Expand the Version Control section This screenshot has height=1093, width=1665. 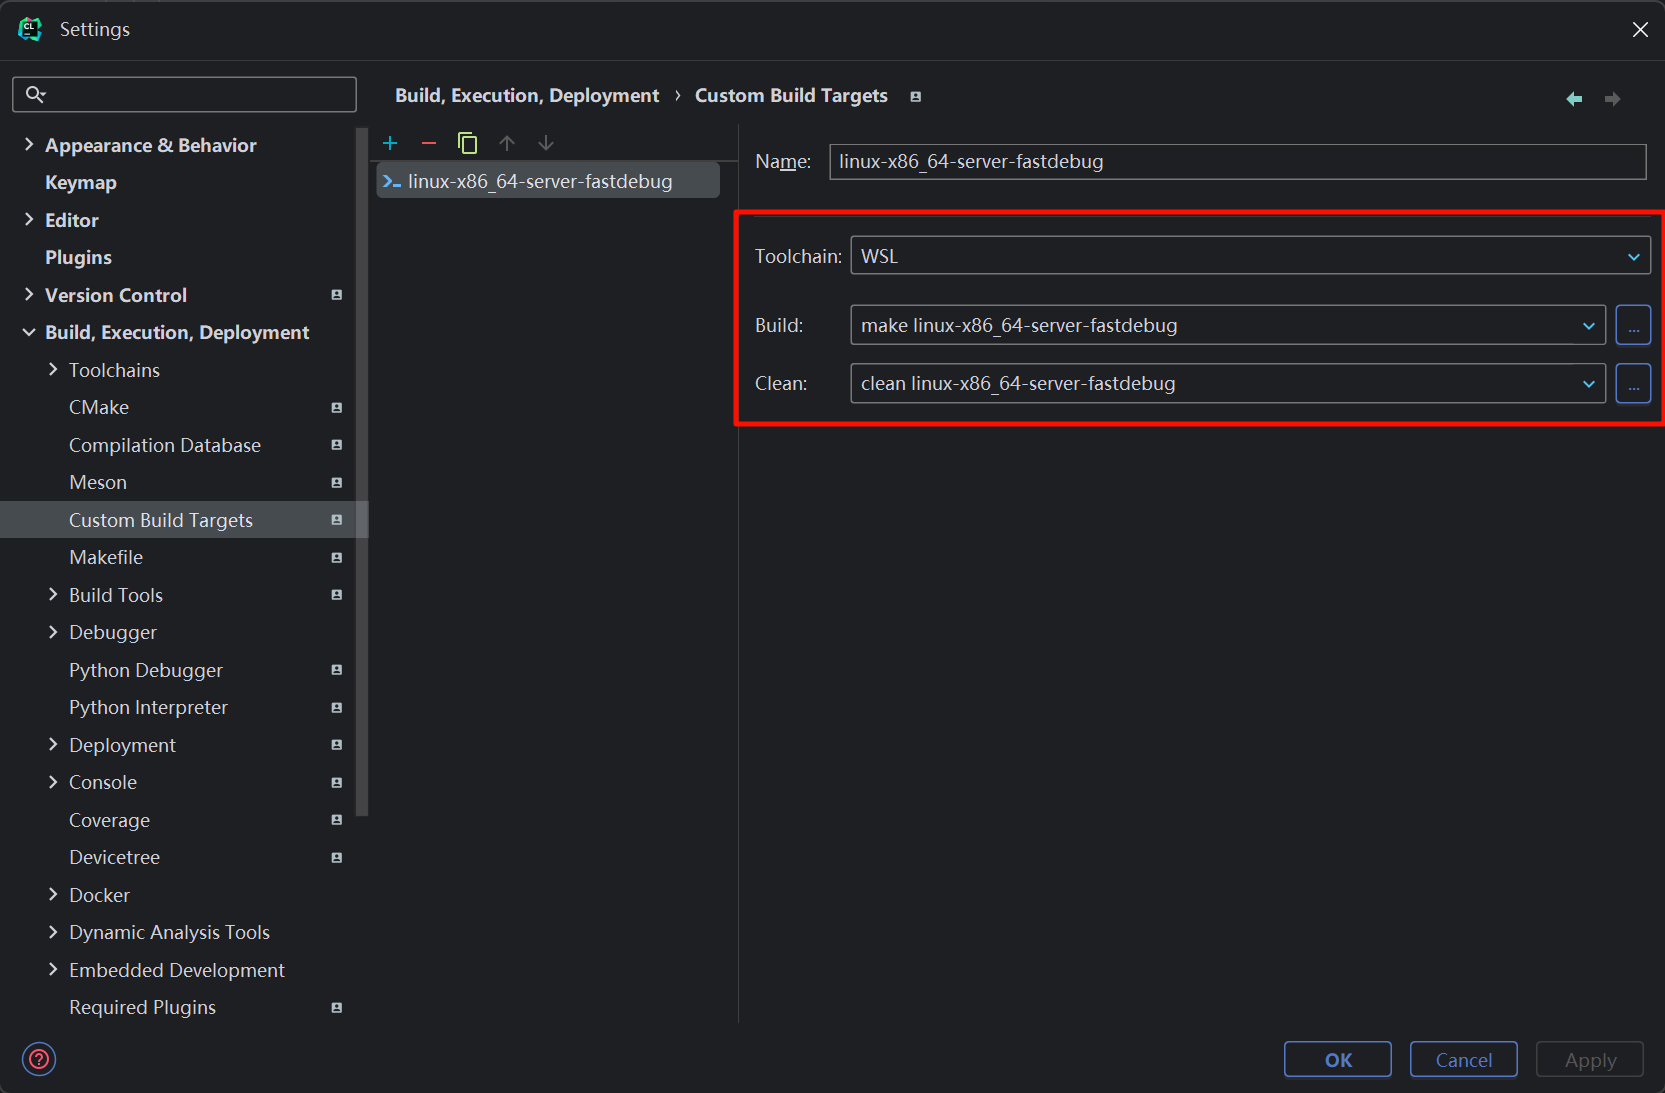tap(29, 295)
